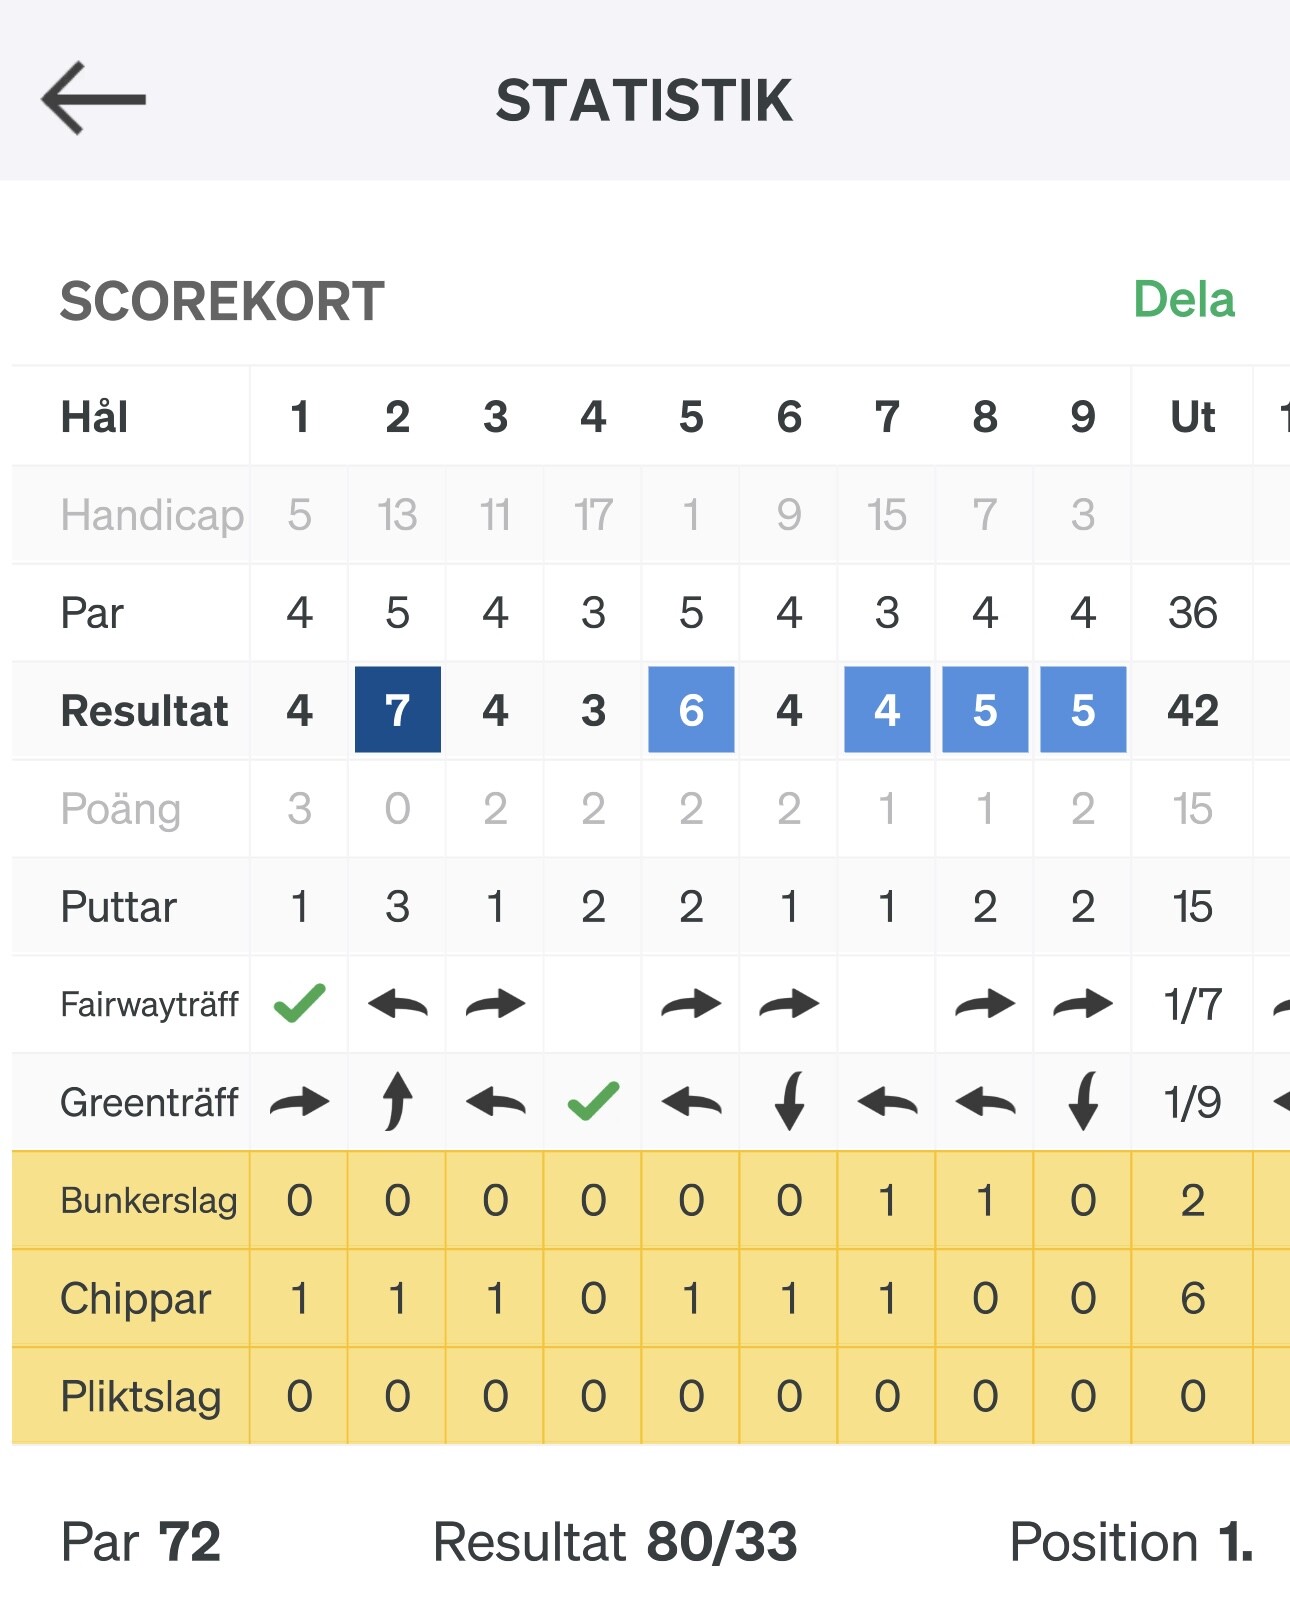Tap hole 7 Bunkerslag cell showing 1
The height and width of the screenshot is (1608, 1290).
[x=887, y=1199]
